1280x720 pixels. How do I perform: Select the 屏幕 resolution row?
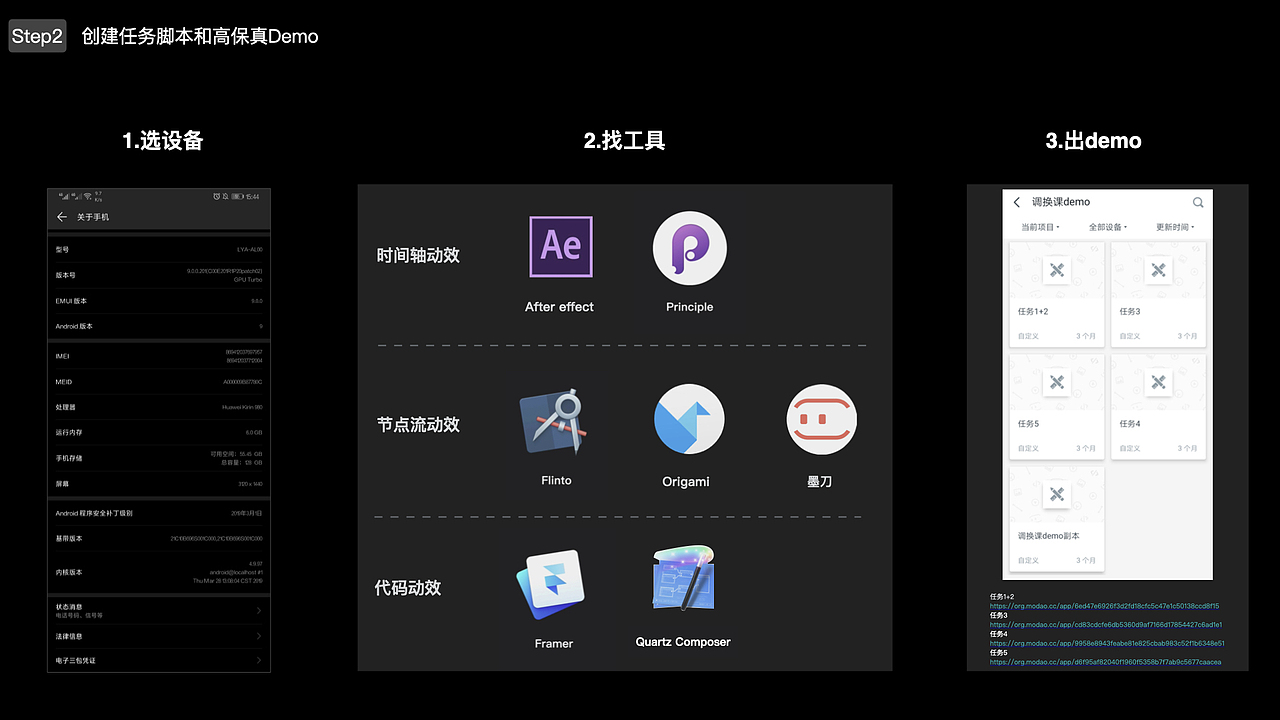tap(159, 483)
